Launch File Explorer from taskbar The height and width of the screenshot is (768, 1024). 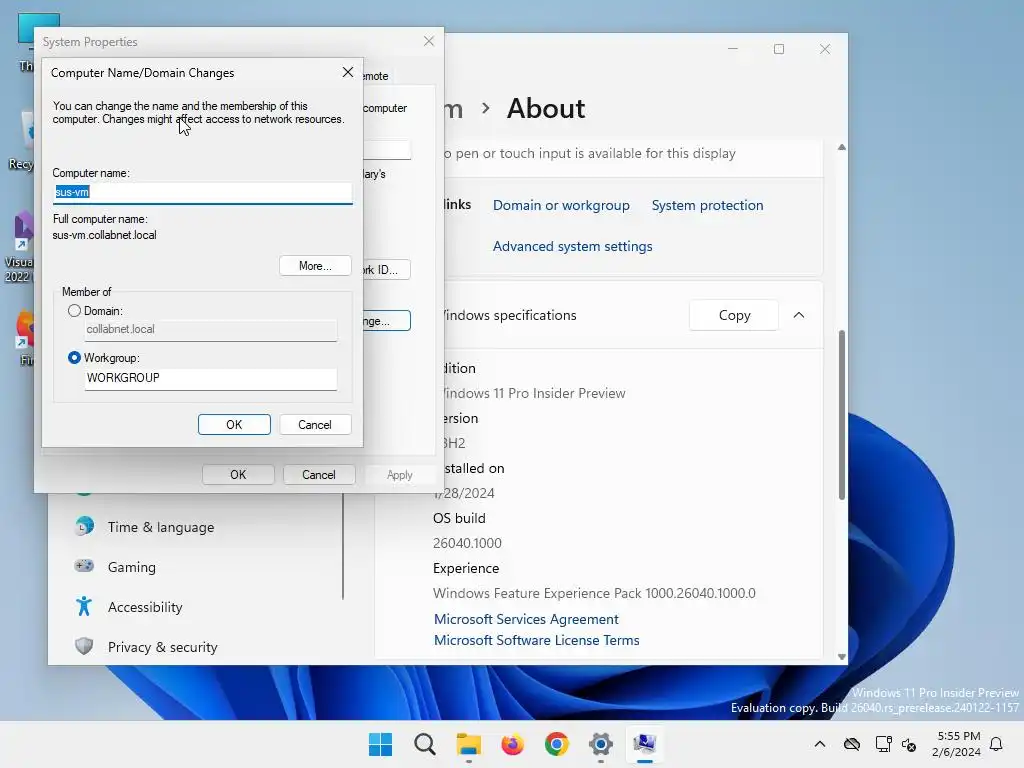(468, 744)
